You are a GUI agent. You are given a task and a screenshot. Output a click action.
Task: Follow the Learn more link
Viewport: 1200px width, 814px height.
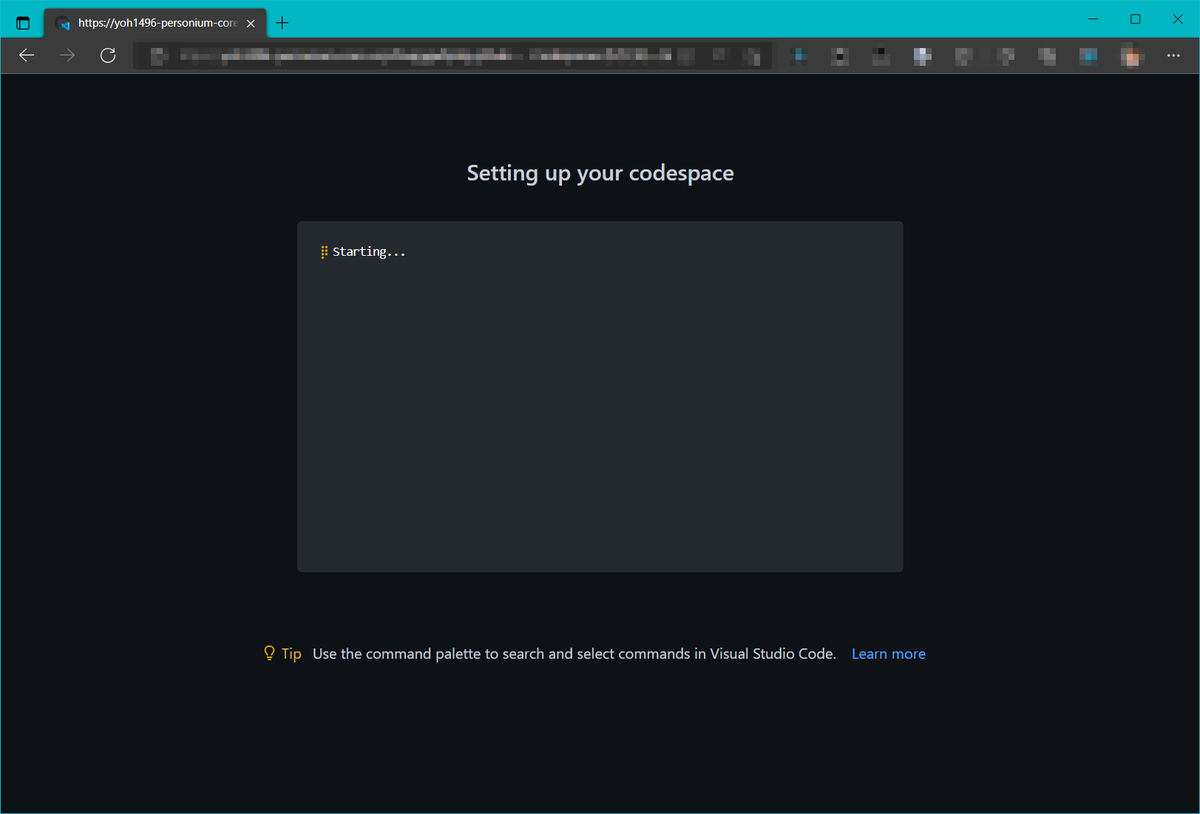888,654
